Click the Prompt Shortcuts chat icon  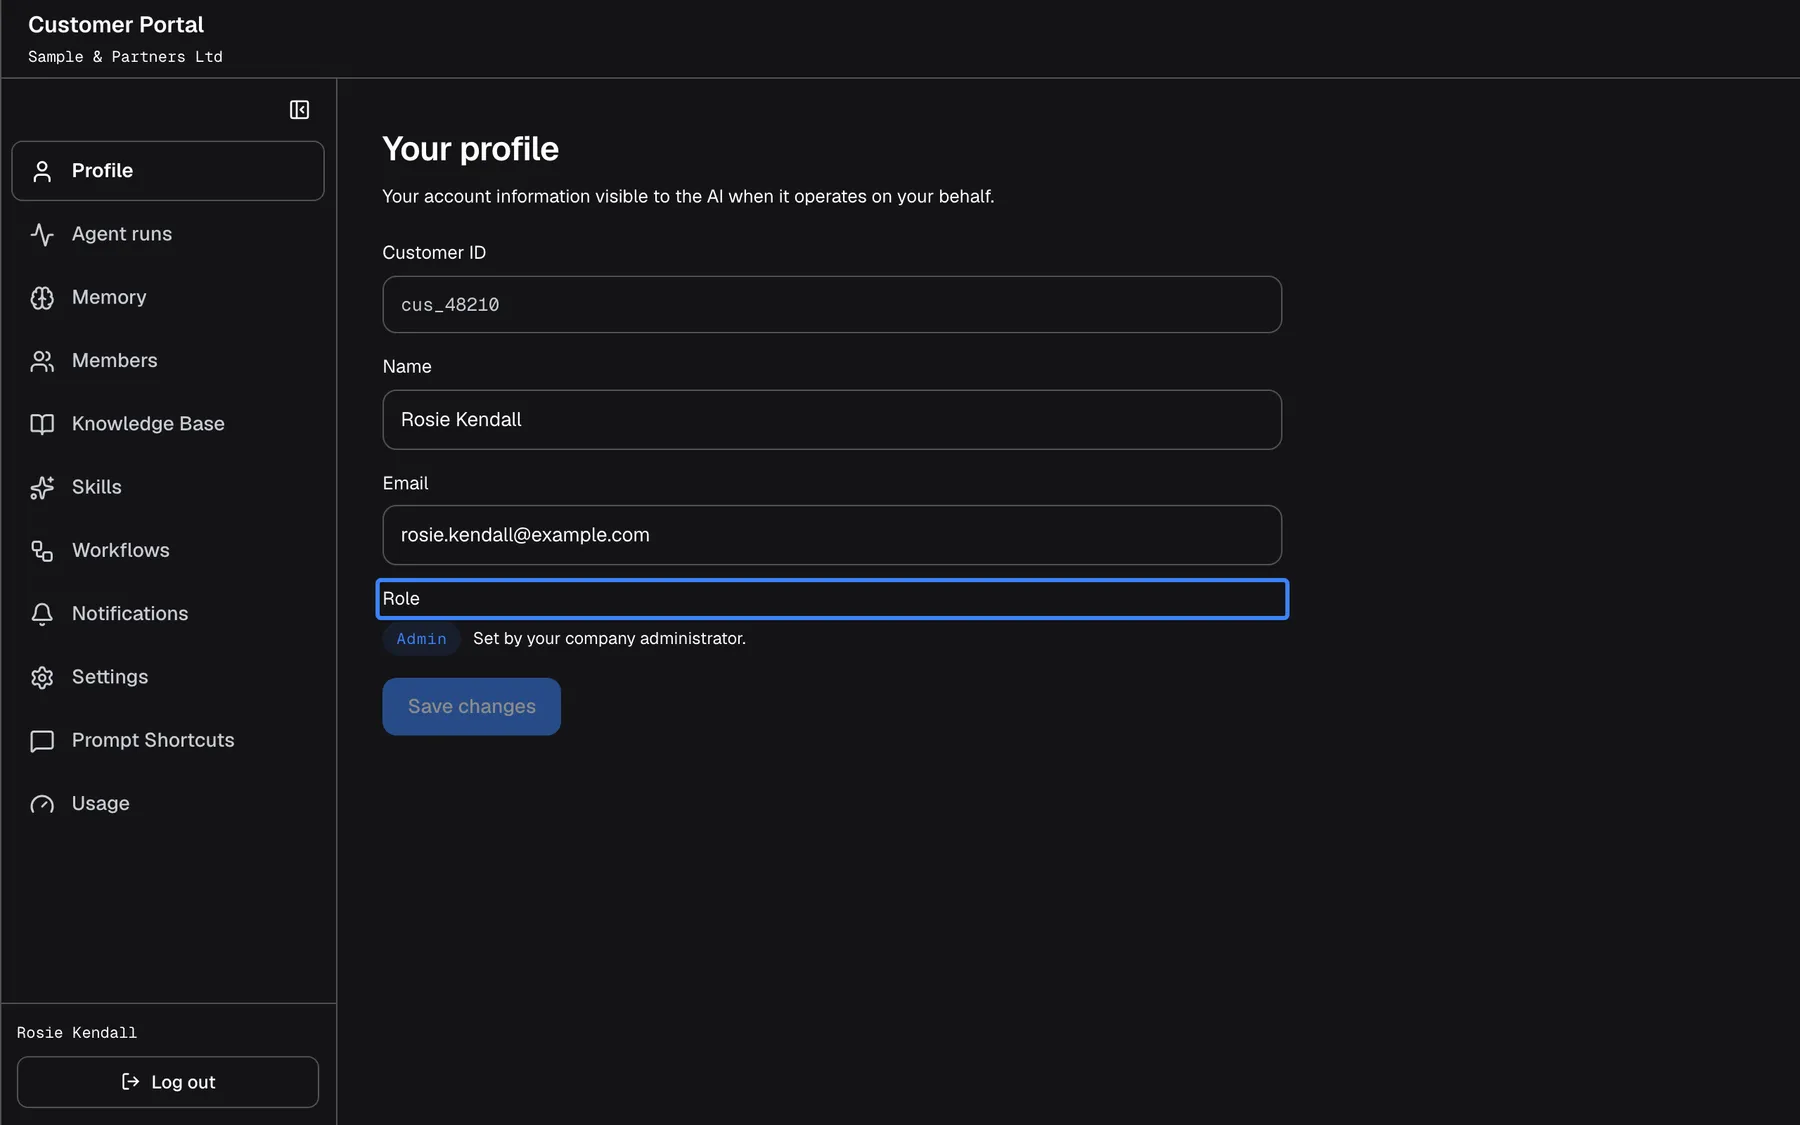42,741
